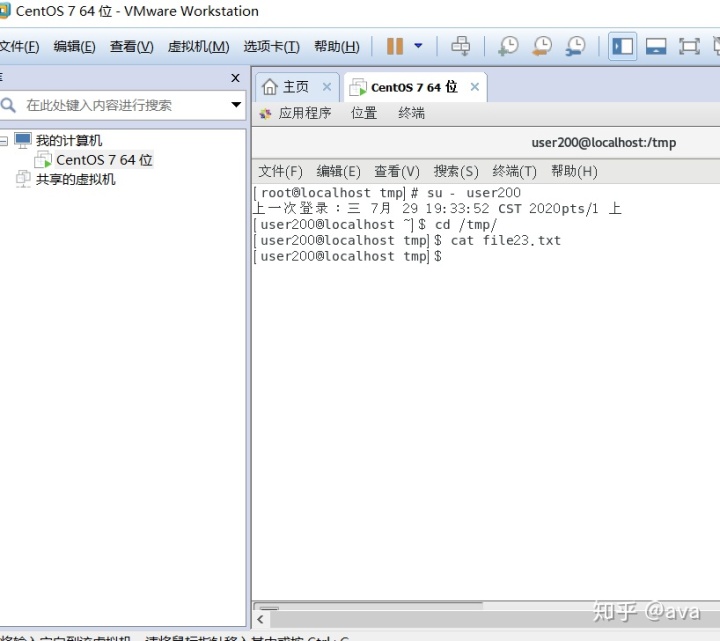Click the VM horizontal scrollbar track
The width and height of the screenshot is (720, 641).
494,619
